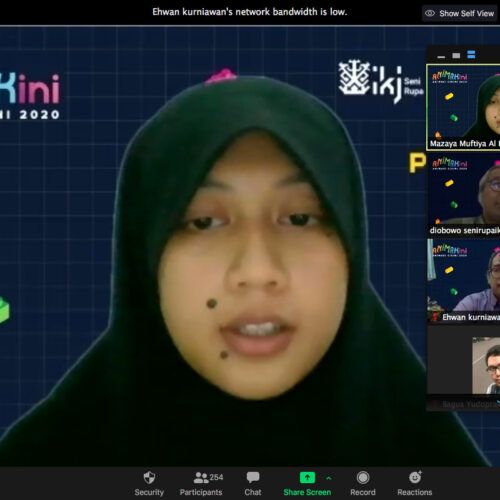The width and height of the screenshot is (500, 500).
Task: Select the bottom participant's video thumbnail
Action: pos(463,368)
